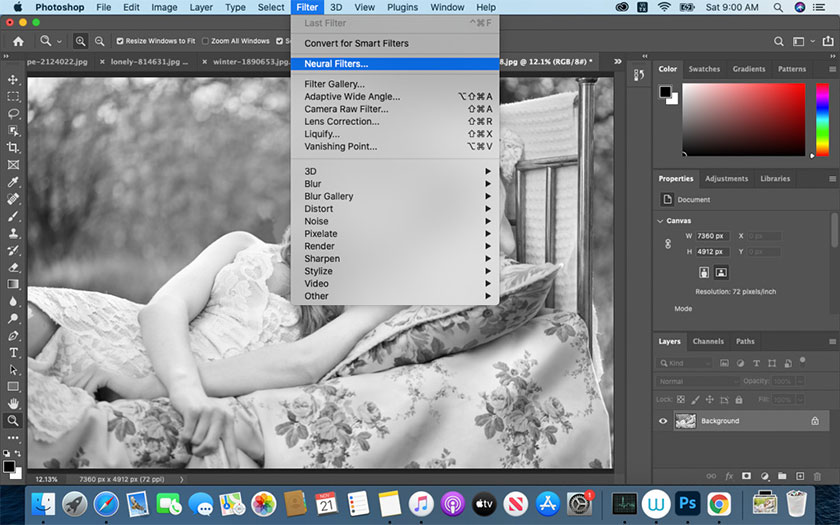Open the Sharpen submenu

[x=395, y=259]
